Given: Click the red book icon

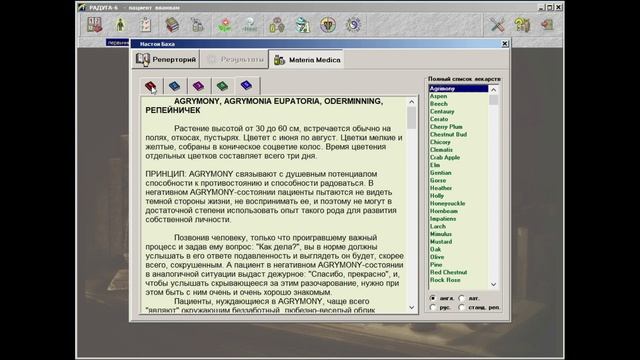Looking at the screenshot, I should (151, 86).
